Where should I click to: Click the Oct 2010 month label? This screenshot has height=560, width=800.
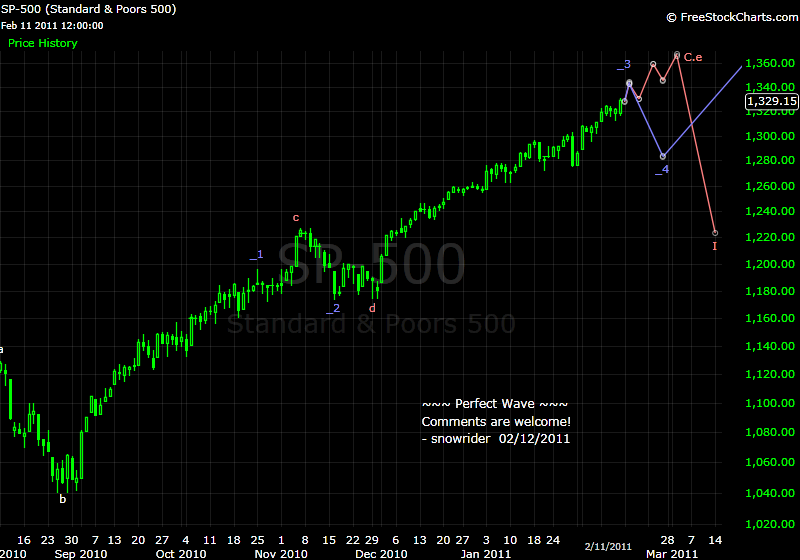tap(181, 554)
